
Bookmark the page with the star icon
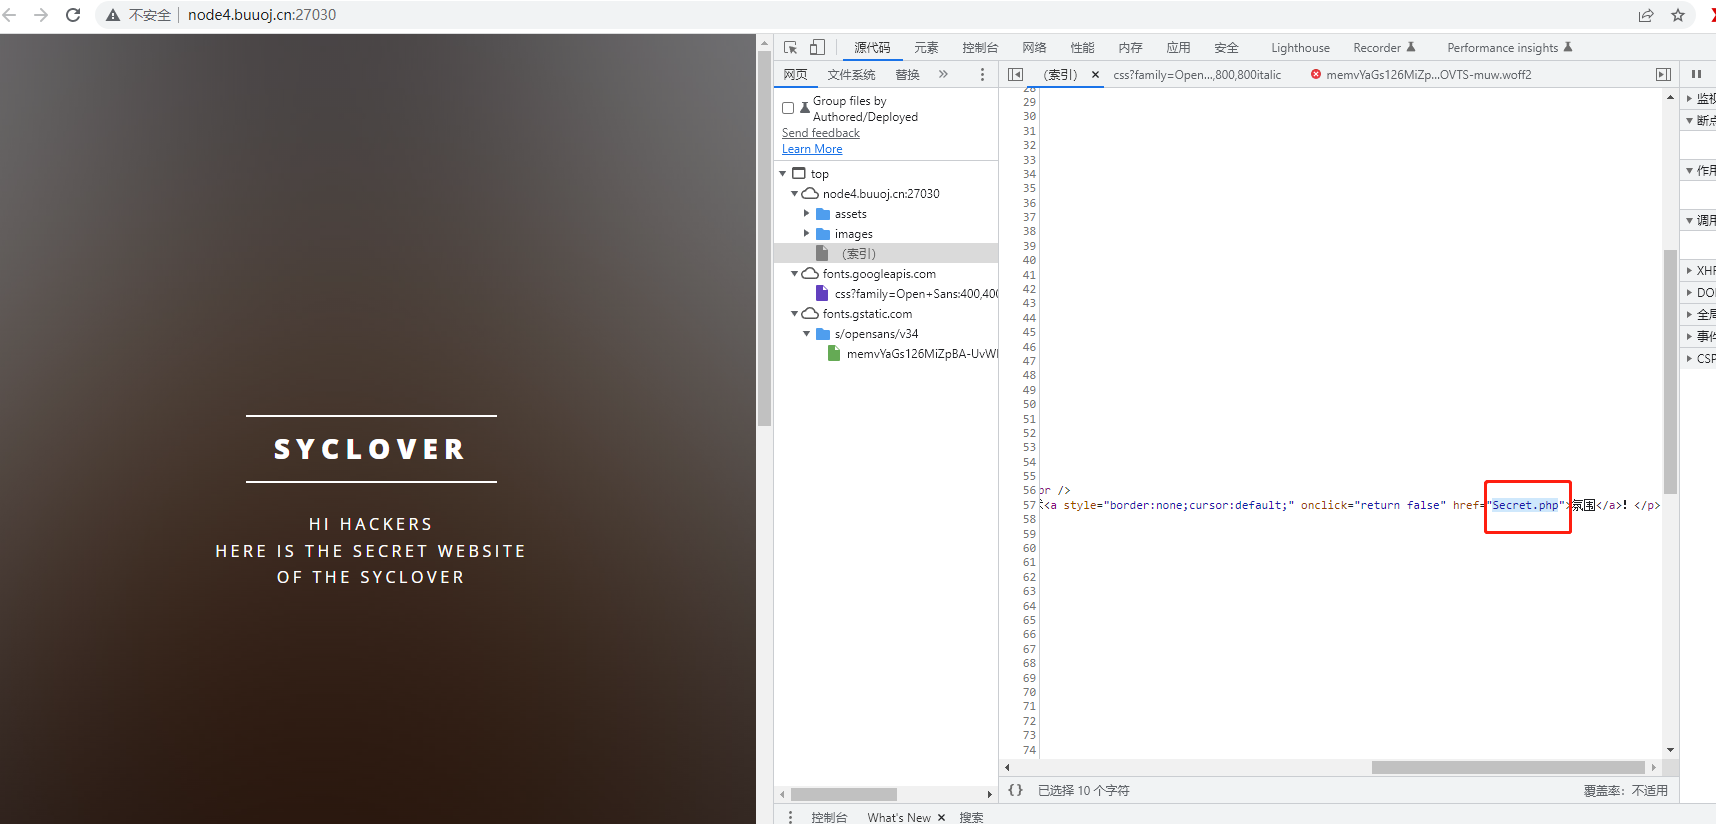pos(1678,15)
